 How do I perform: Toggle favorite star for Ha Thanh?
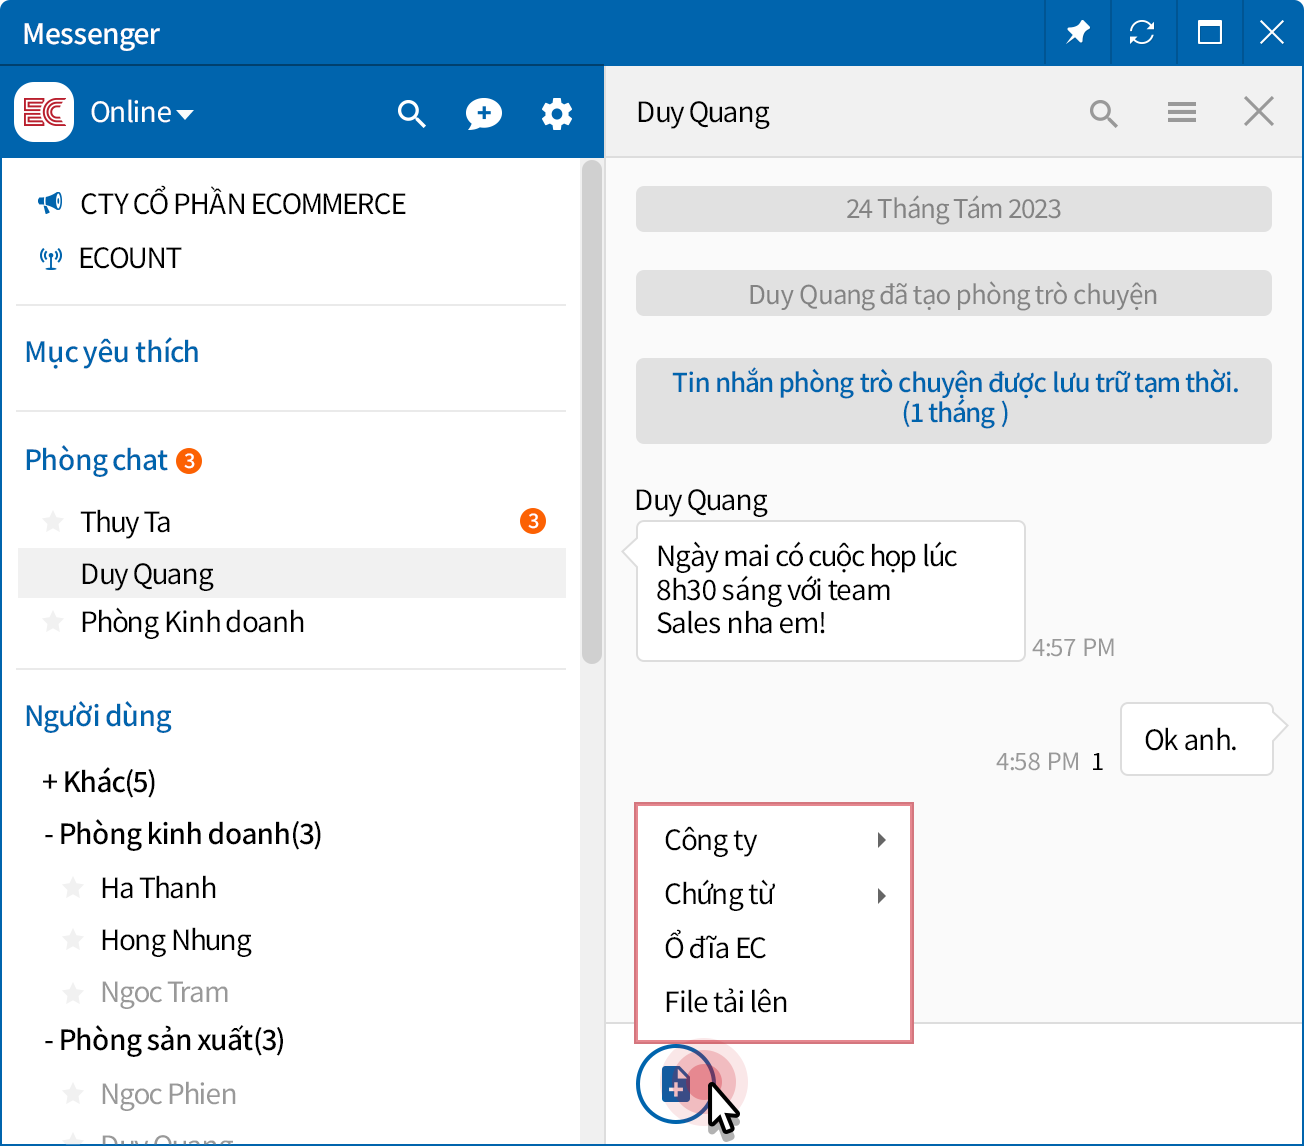click(73, 888)
